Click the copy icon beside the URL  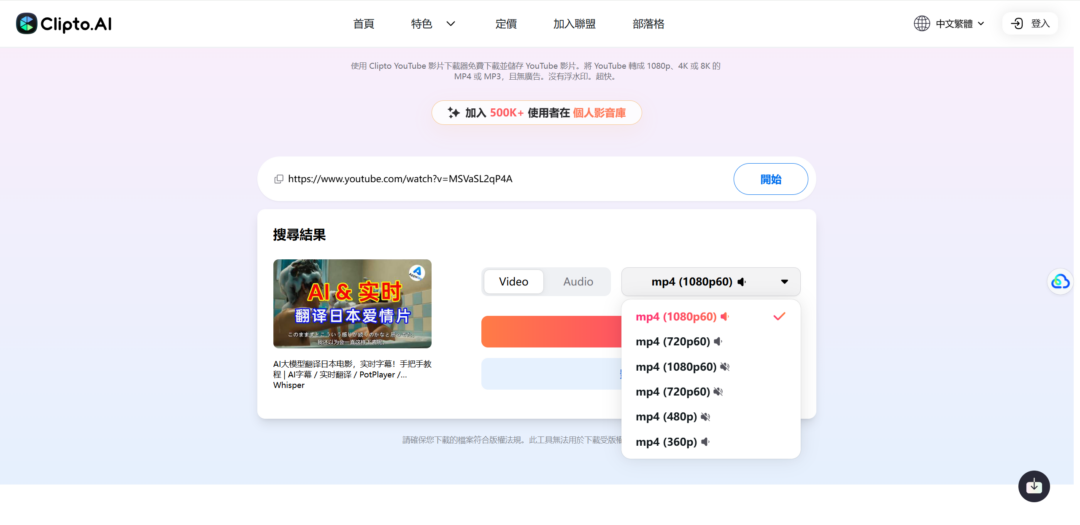(x=279, y=179)
